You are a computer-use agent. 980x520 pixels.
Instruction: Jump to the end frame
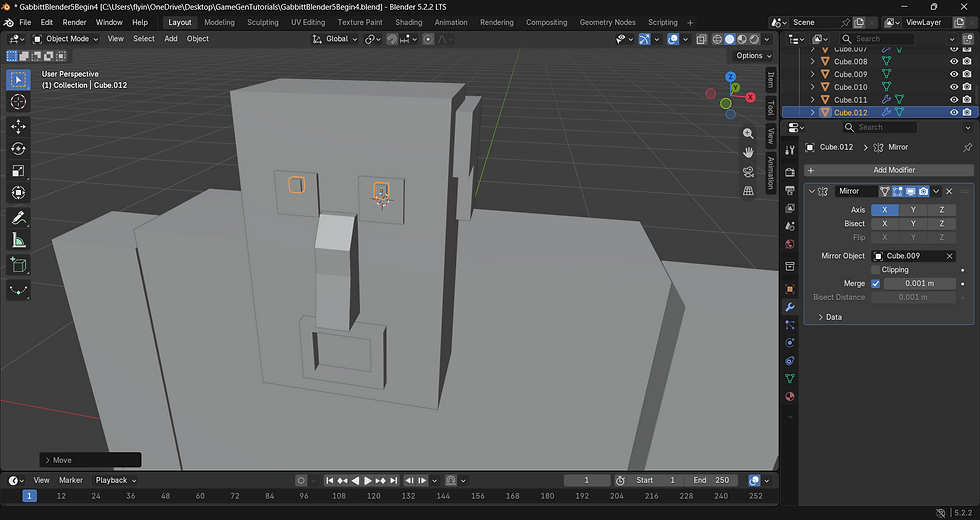(x=393, y=481)
